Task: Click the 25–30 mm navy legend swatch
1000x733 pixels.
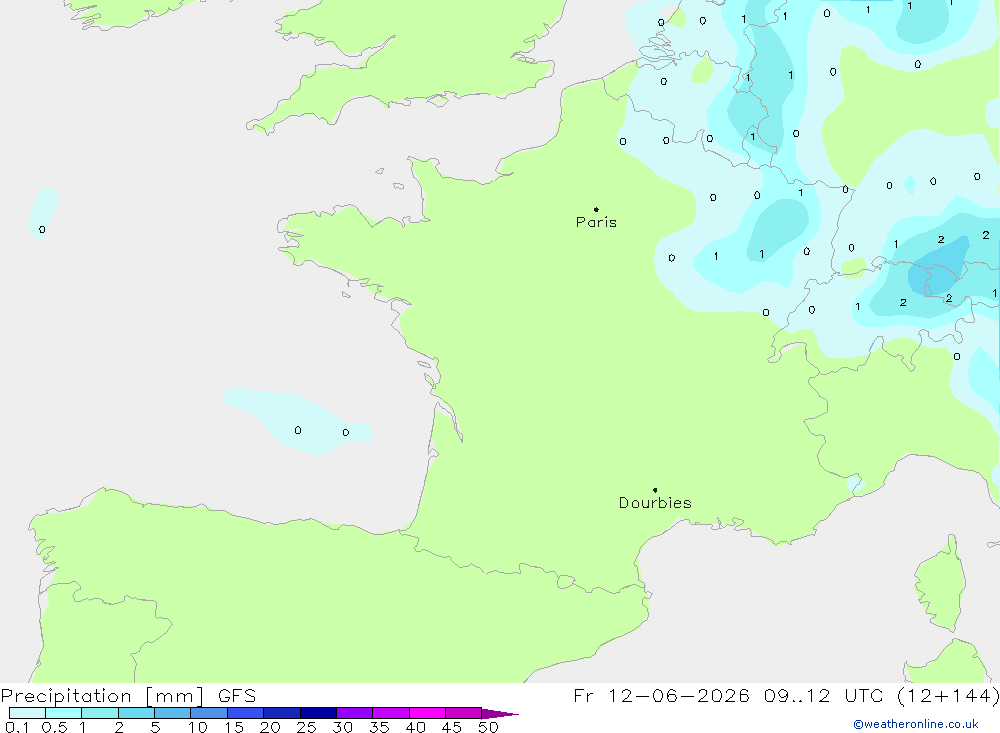Action: (318, 713)
